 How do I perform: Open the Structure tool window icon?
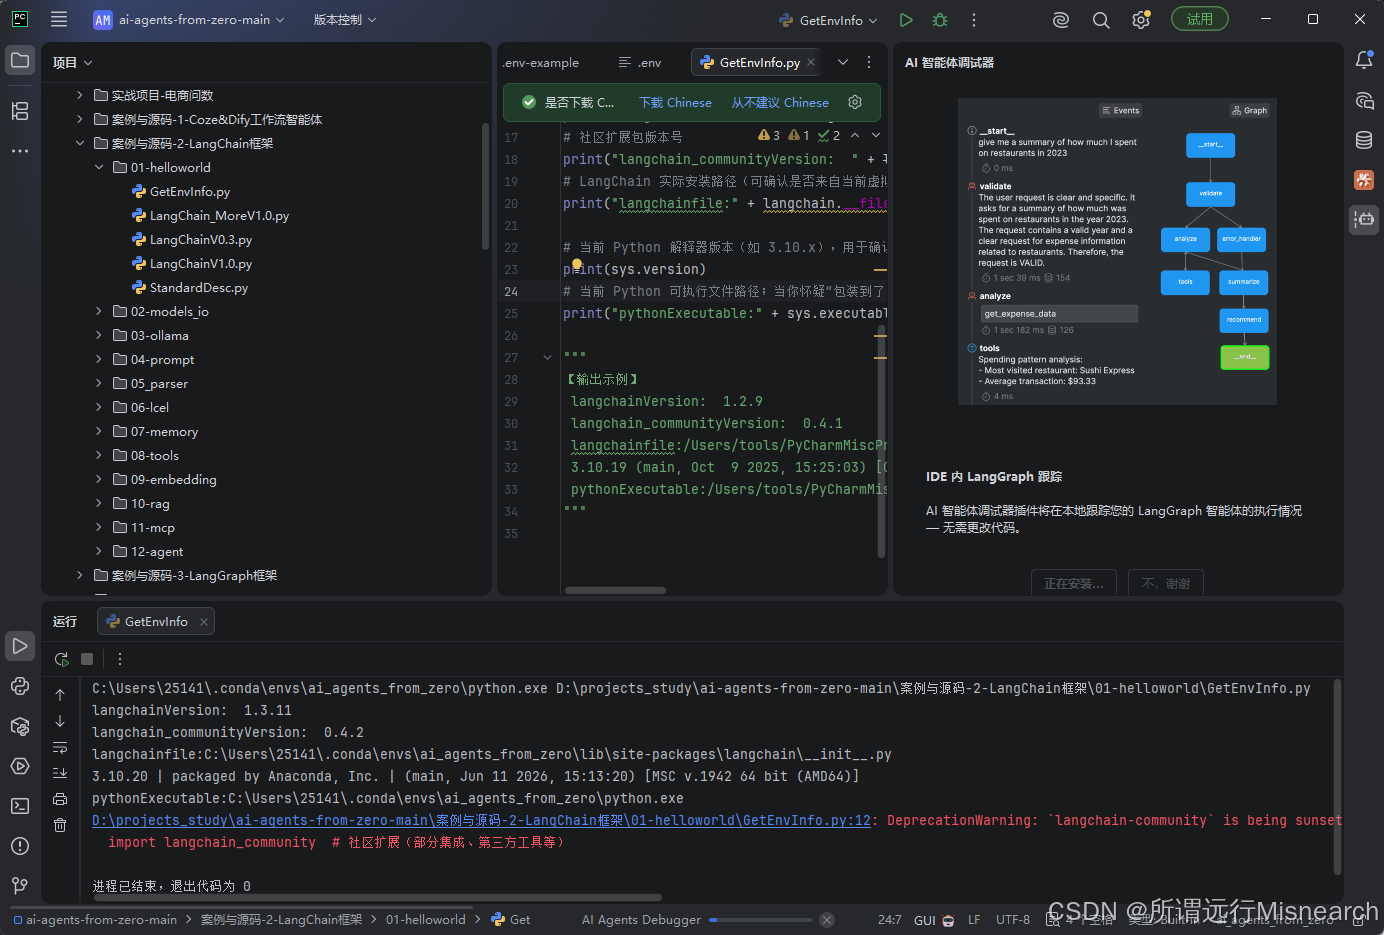(20, 111)
